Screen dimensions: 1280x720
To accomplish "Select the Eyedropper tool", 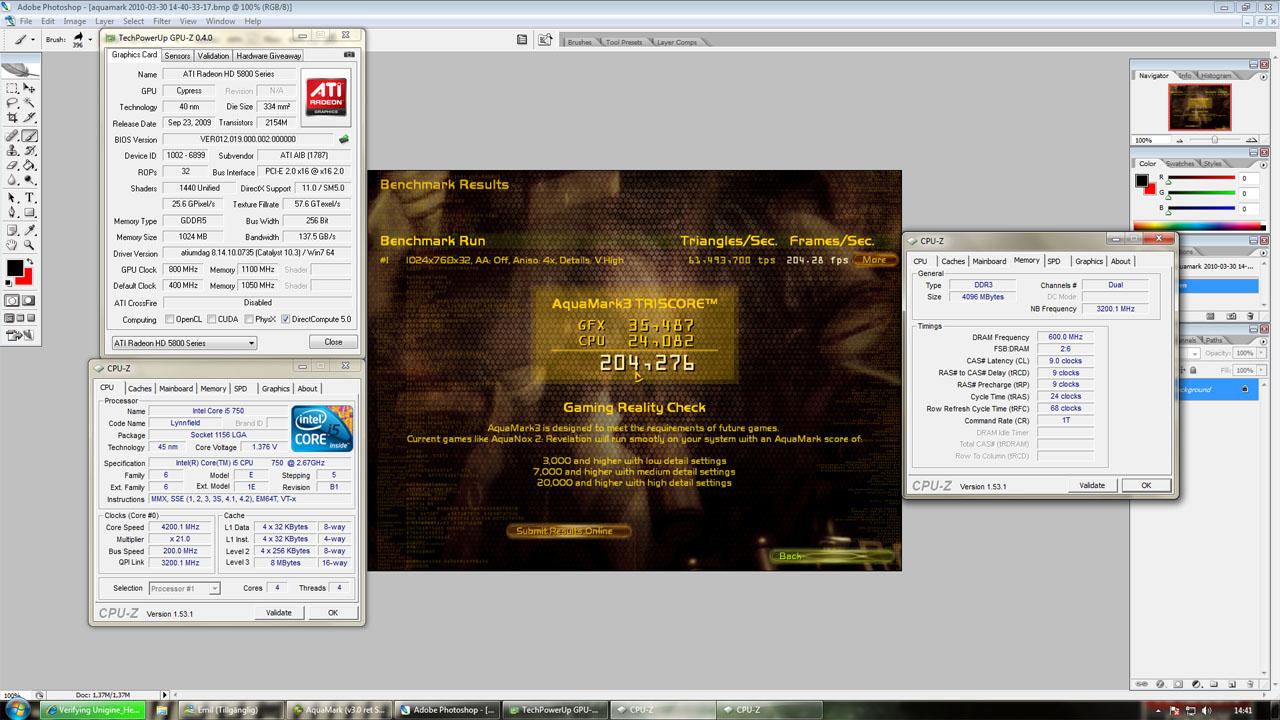I will coord(29,230).
